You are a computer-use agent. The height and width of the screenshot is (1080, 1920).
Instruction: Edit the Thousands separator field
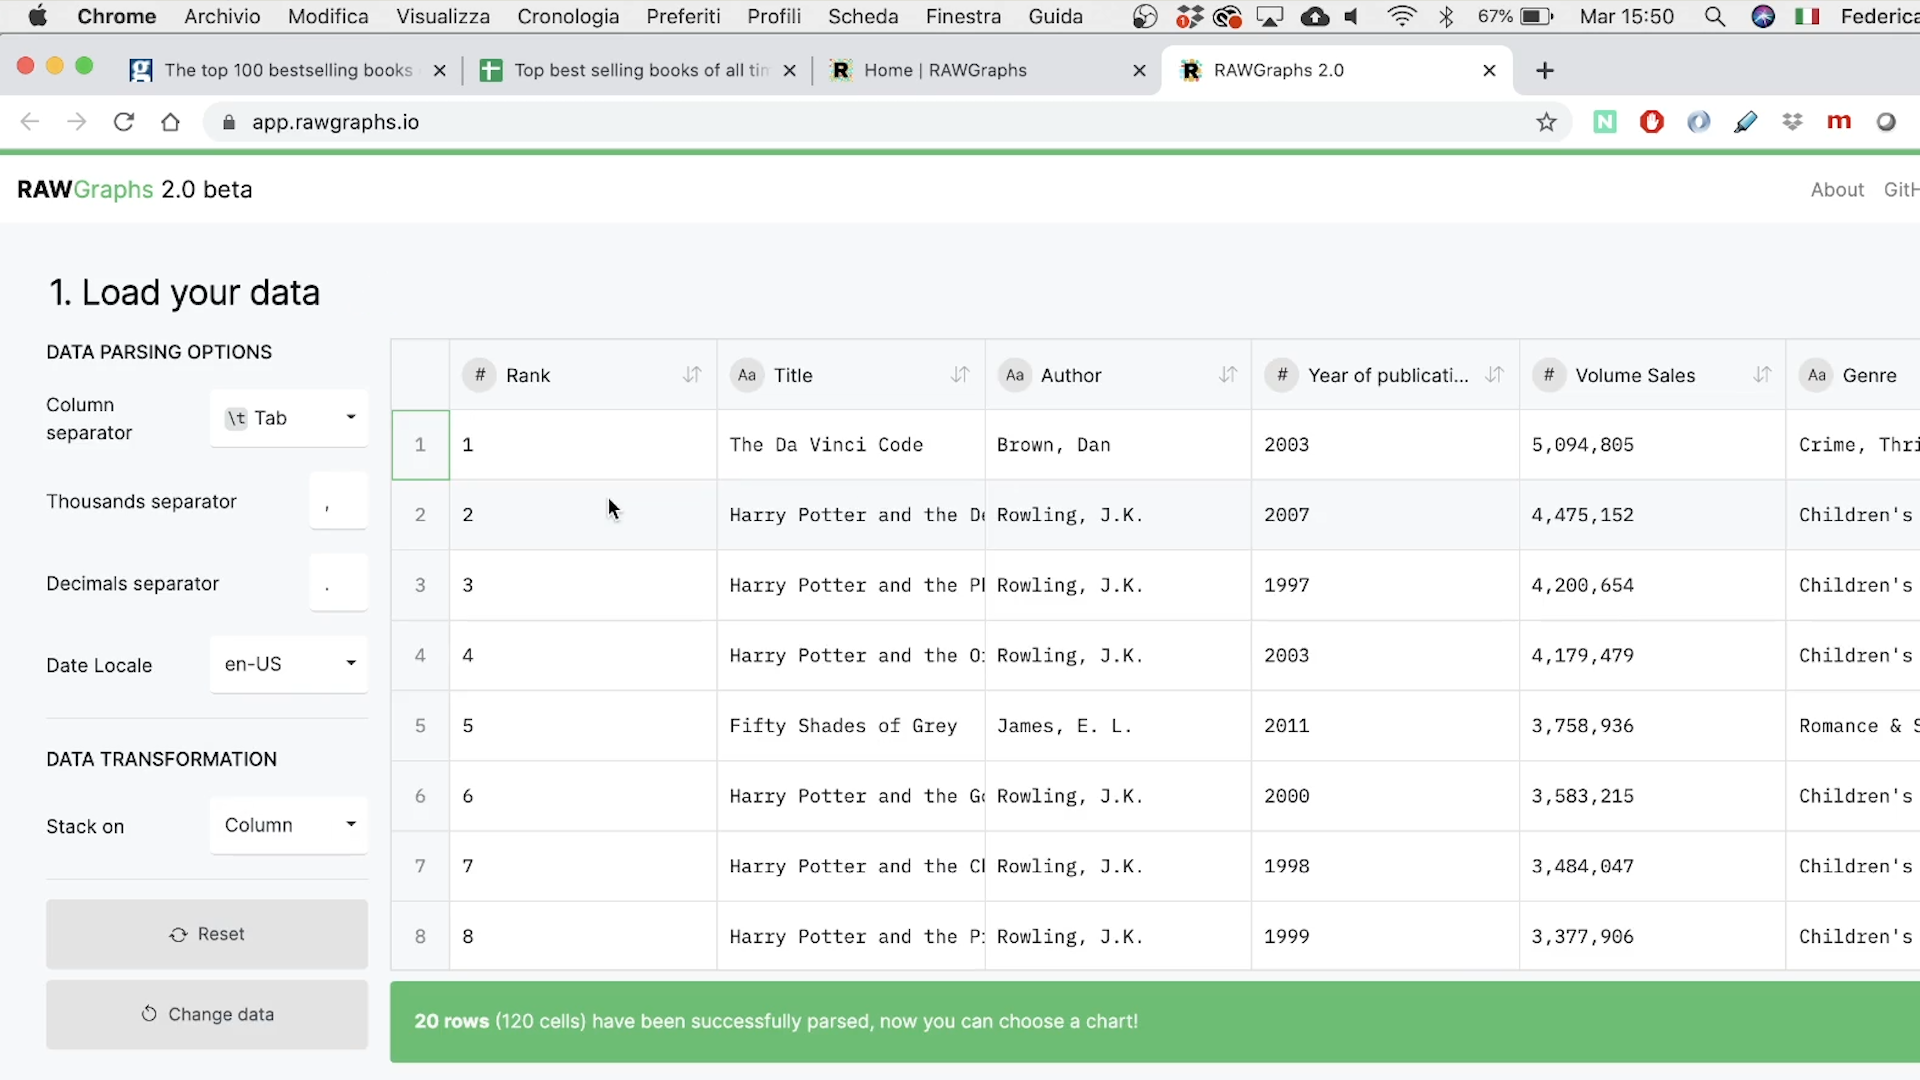(x=338, y=501)
